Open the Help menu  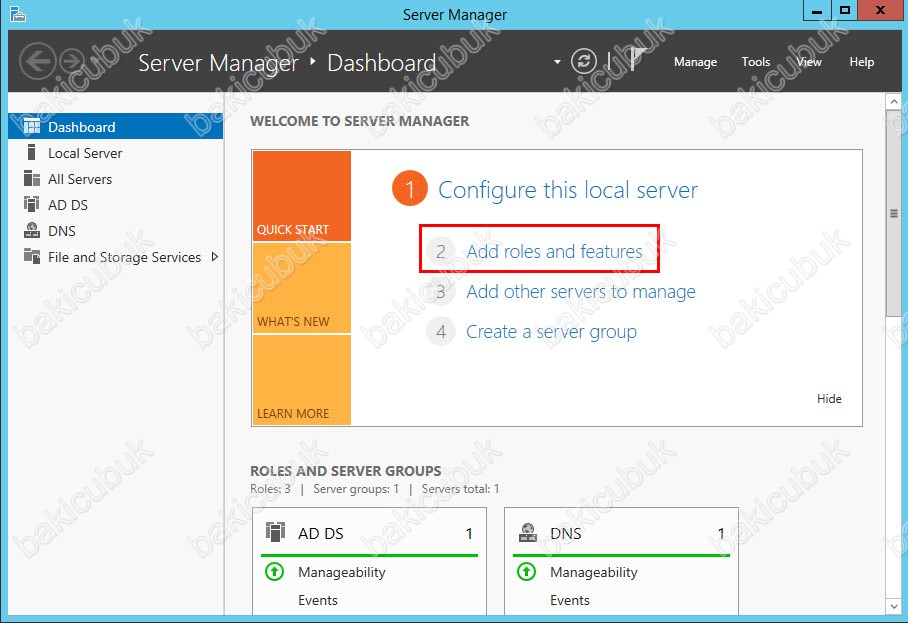(x=862, y=62)
